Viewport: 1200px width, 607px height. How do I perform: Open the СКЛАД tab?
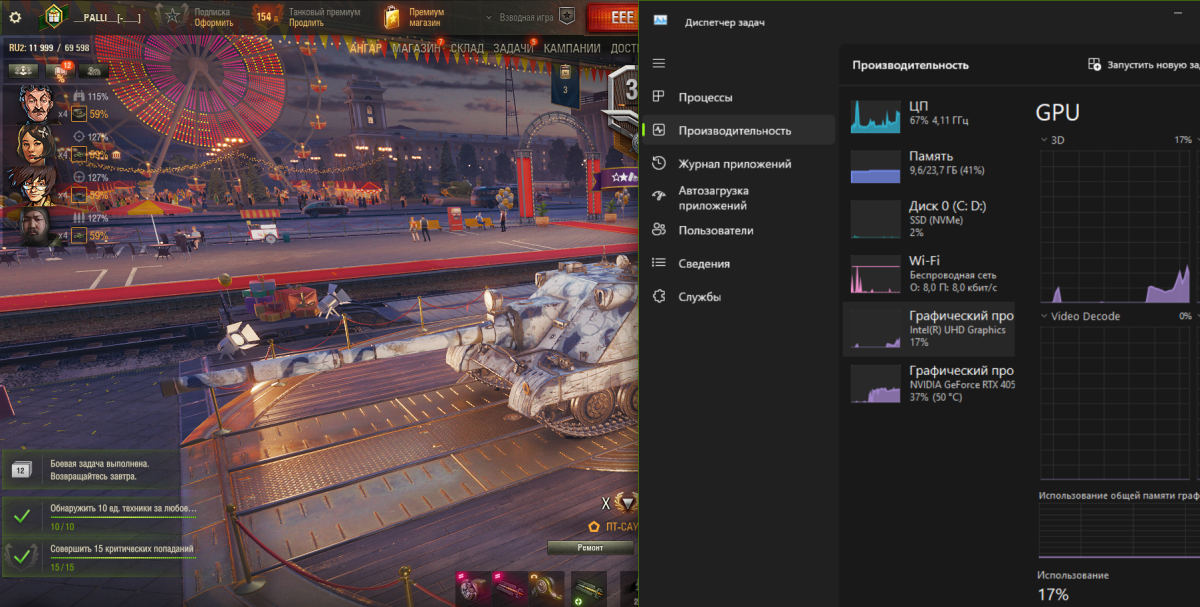[467, 48]
